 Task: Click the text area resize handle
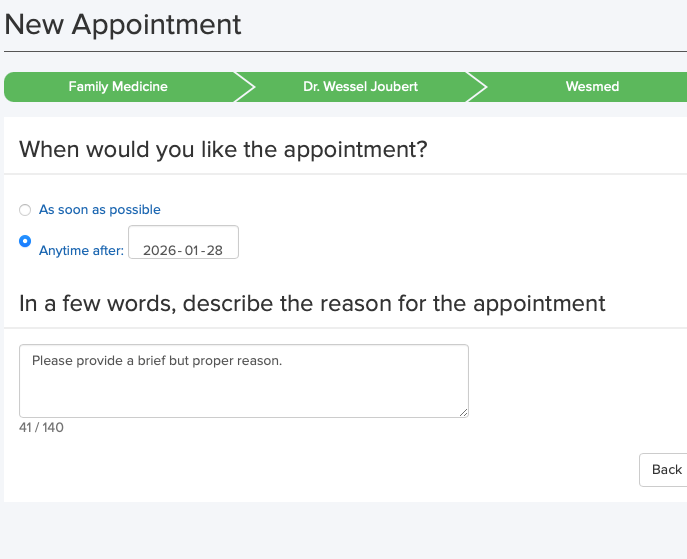(x=463, y=412)
